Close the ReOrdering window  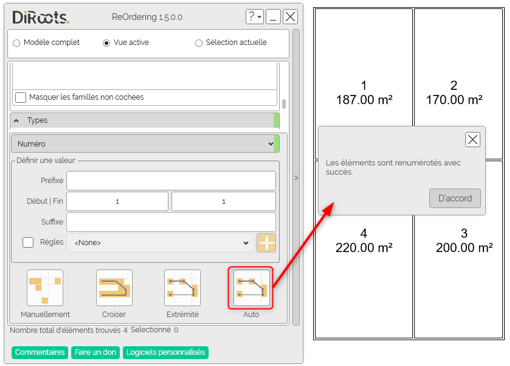pos(290,16)
